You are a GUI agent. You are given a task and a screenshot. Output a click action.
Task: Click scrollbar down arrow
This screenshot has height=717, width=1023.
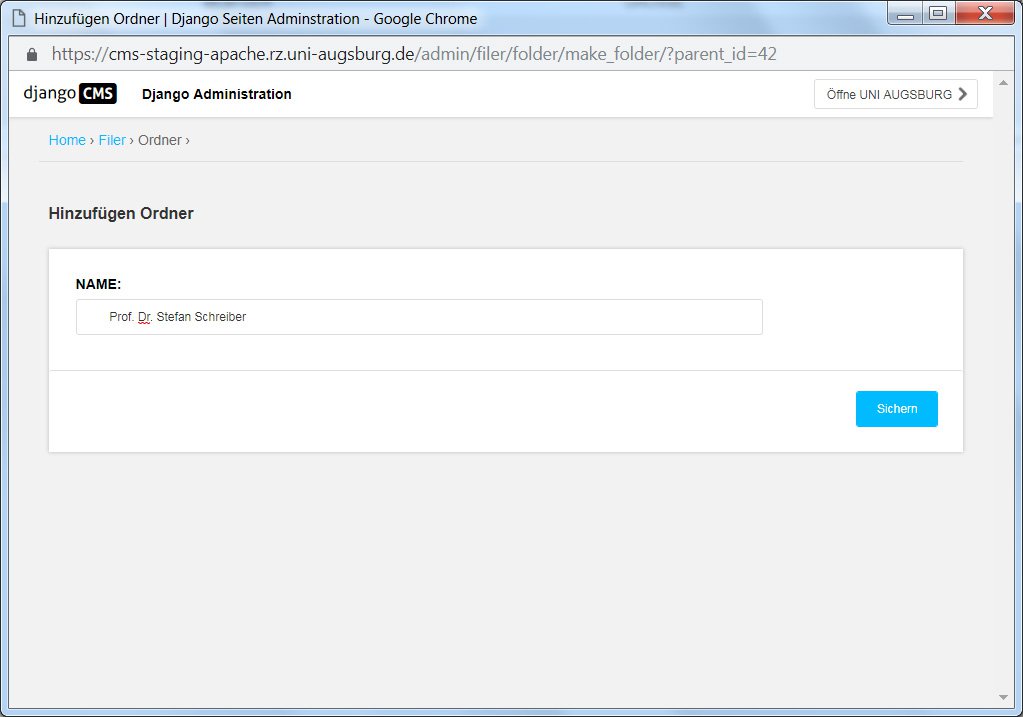1003,697
